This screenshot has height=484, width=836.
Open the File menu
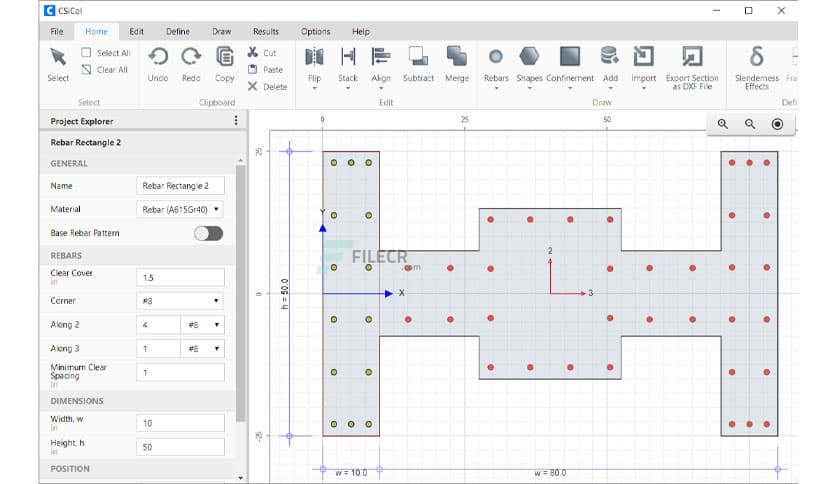(57, 31)
